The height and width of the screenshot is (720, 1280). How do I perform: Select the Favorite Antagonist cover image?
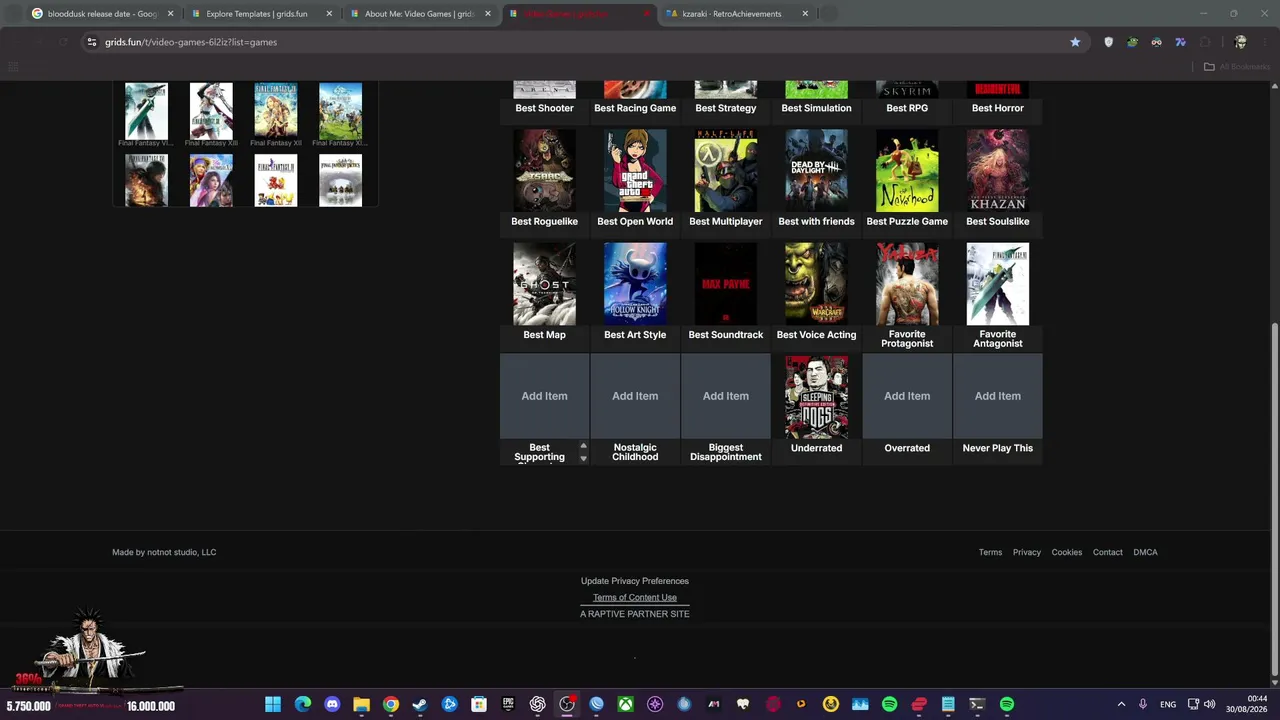pyautogui.click(x=998, y=284)
